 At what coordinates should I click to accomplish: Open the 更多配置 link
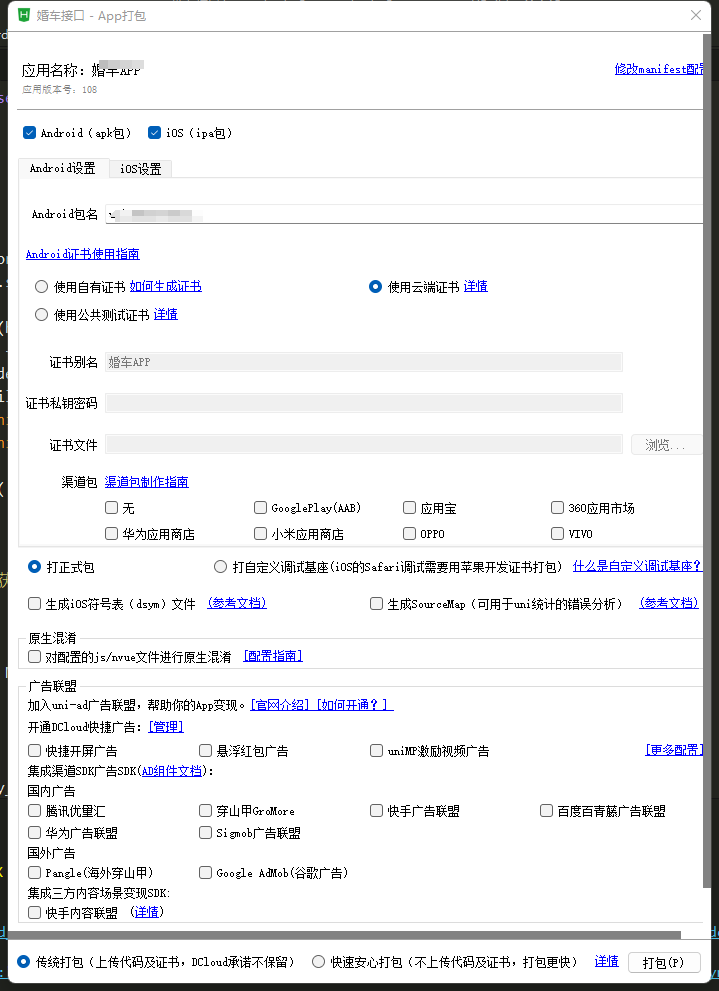(x=674, y=750)
